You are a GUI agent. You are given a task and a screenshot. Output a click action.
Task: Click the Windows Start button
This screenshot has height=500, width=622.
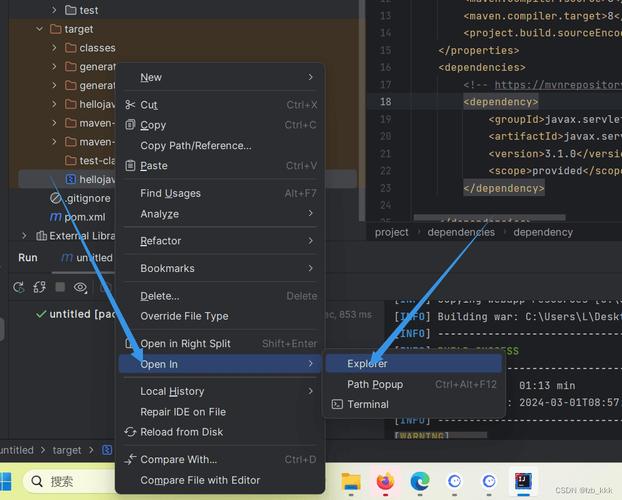pos(8,482)
